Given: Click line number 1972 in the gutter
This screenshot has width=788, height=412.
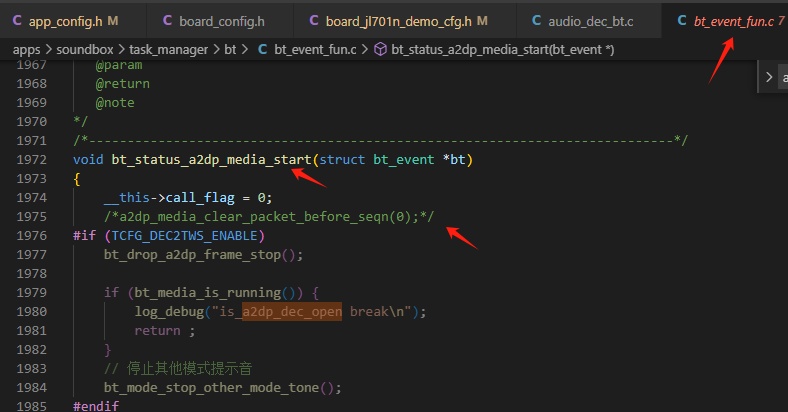Looking at the screenshot, I should [x=32, y=160].
